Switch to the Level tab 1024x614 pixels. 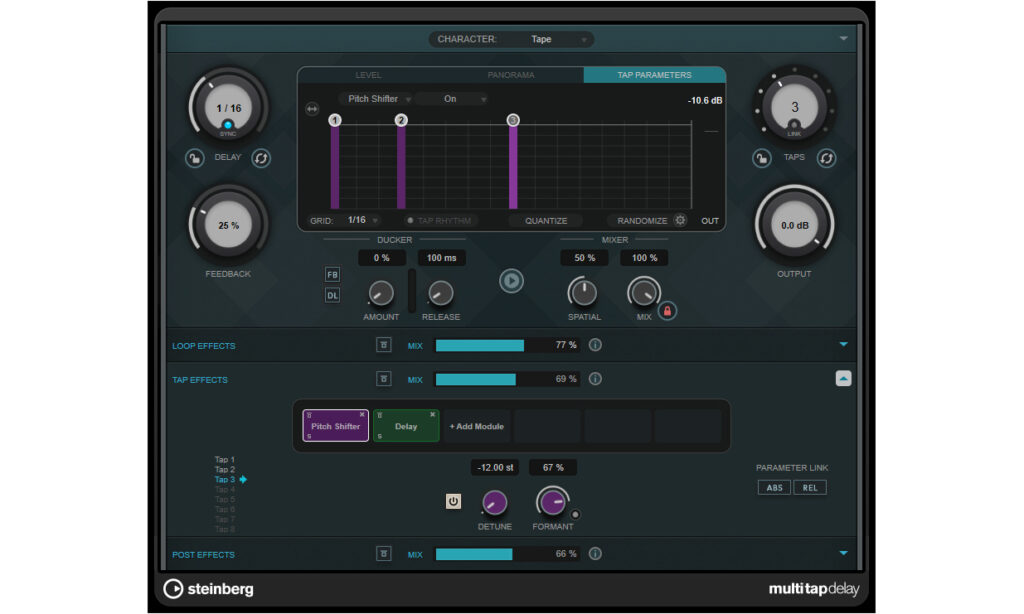pos(368,75)
